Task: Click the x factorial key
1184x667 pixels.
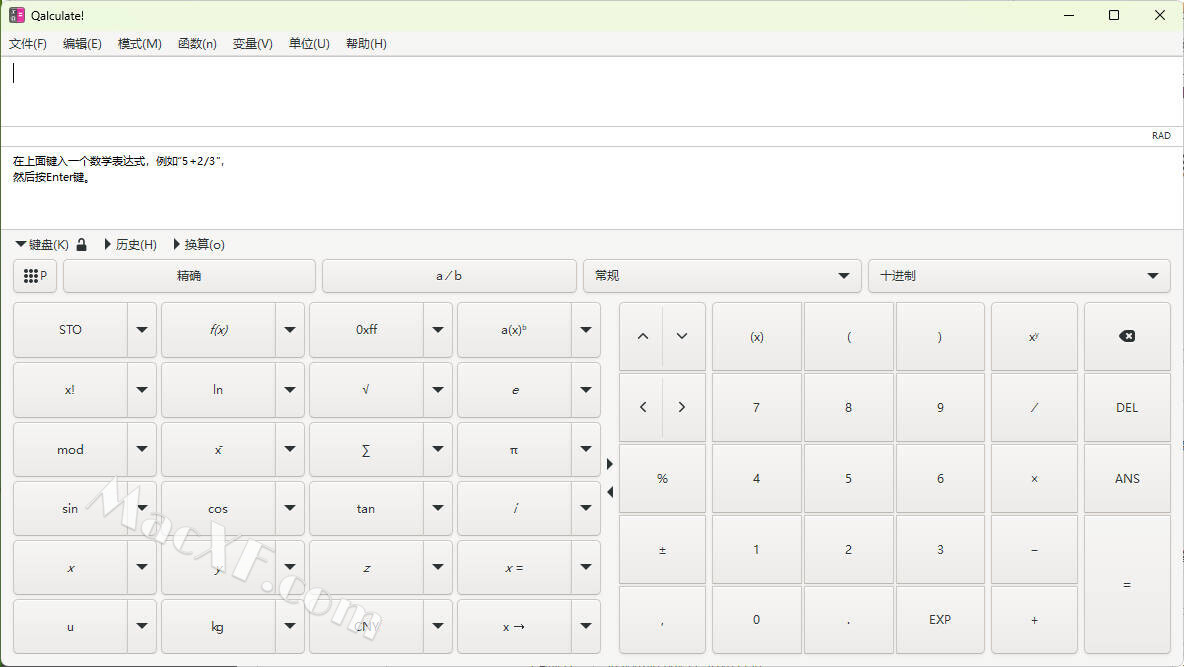Action: click(x=70, y=390)
